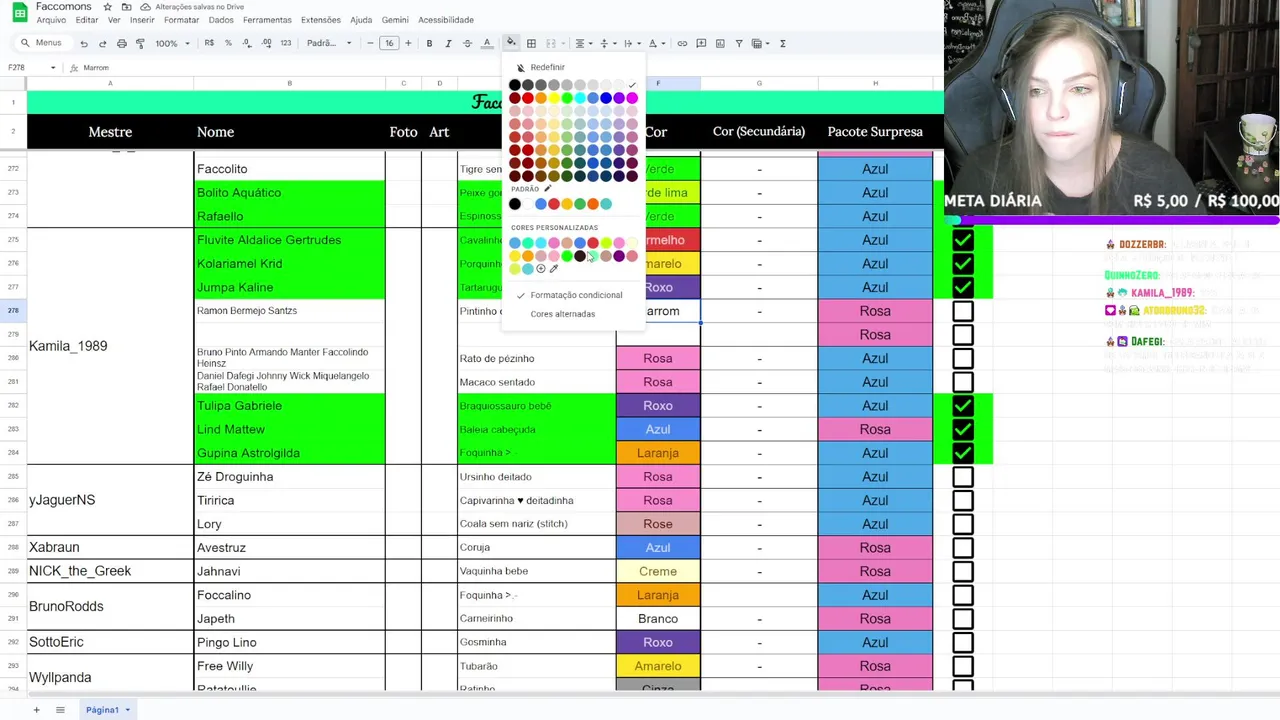Uncheck the checkbox in Fluvite Aldalice Gertrudes row

[x=963, y=240]
